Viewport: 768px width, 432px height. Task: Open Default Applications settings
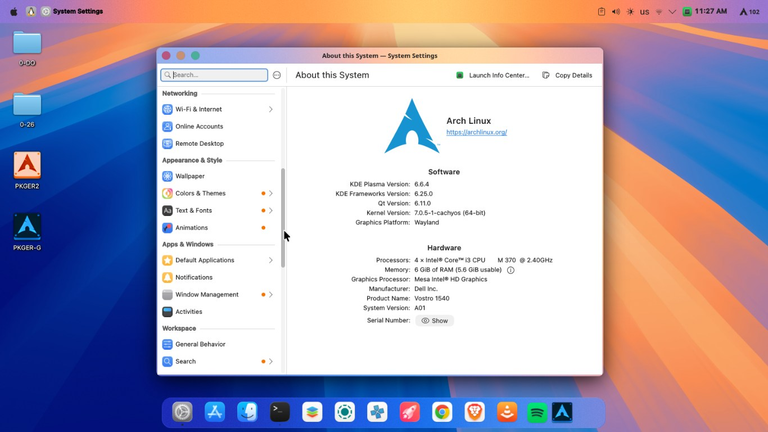click(x=218, y=260)
